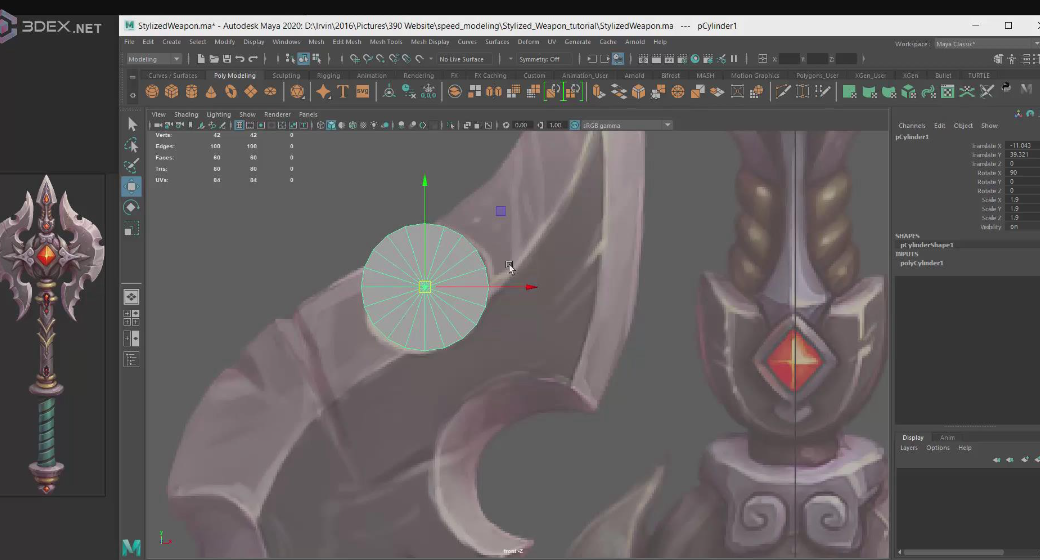Click the SVG import shelf icon
This screenshot has height=560, width=1040.
coord(362,92)
